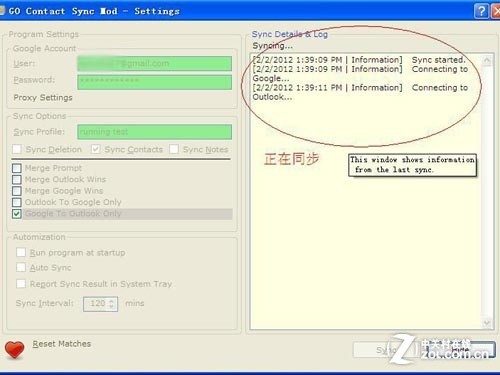Click inside the Password field
The image size is (500, 375).
[155, 82]
